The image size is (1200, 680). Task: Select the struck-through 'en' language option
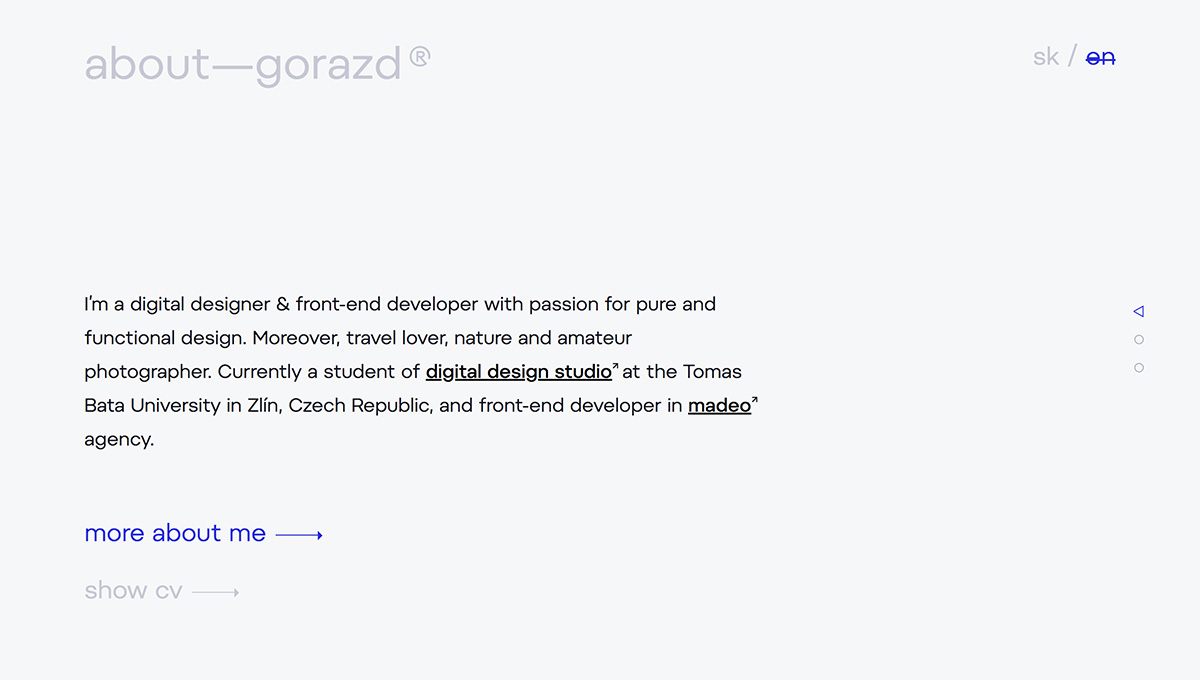point(1100,58)
